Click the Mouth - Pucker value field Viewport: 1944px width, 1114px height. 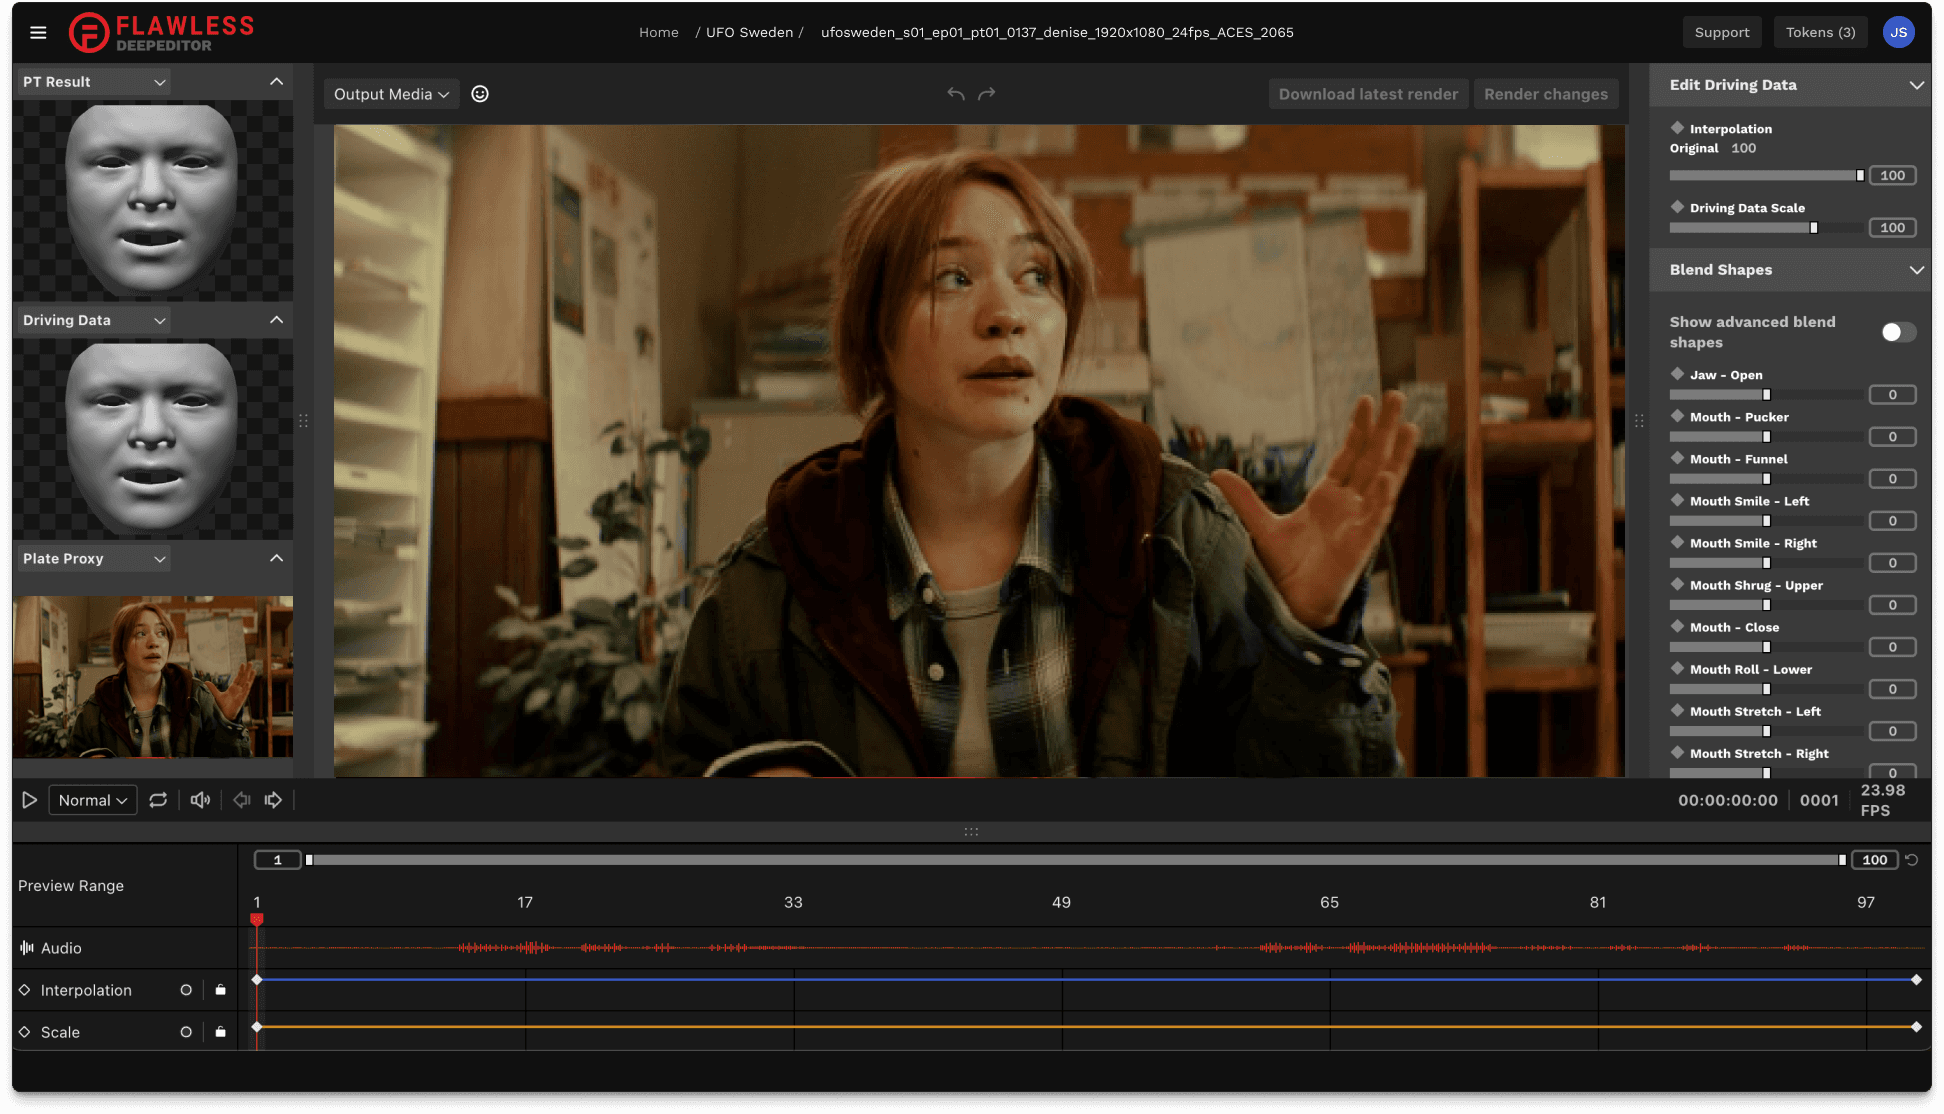1892,437
